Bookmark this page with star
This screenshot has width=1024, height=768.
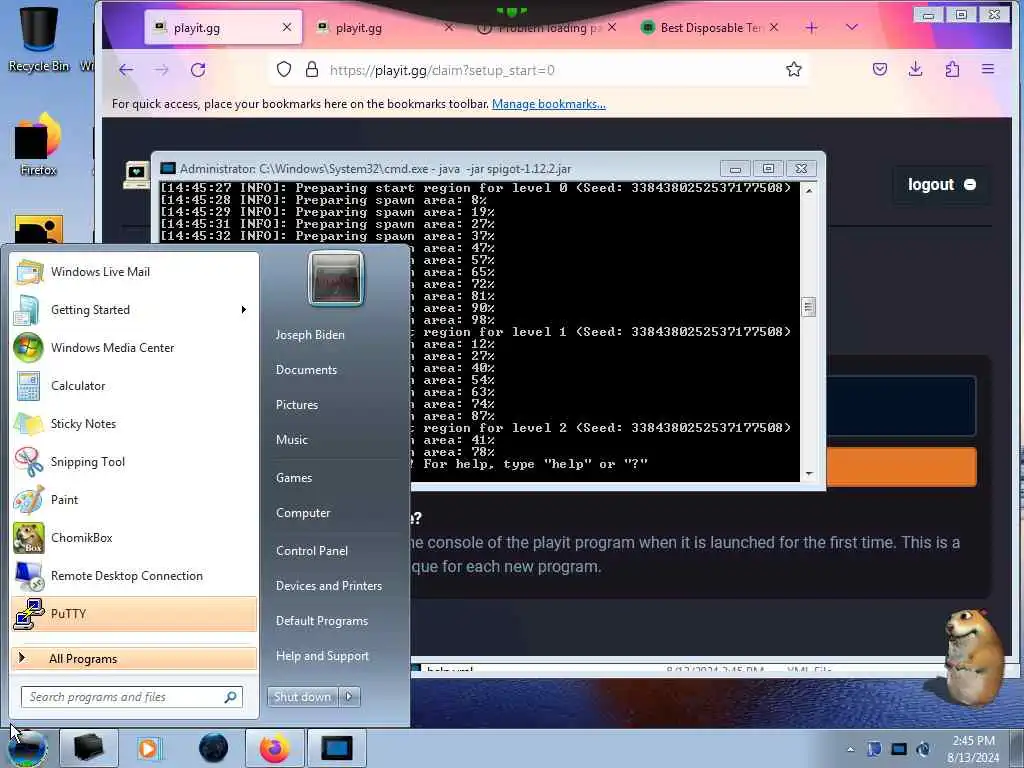793,69
